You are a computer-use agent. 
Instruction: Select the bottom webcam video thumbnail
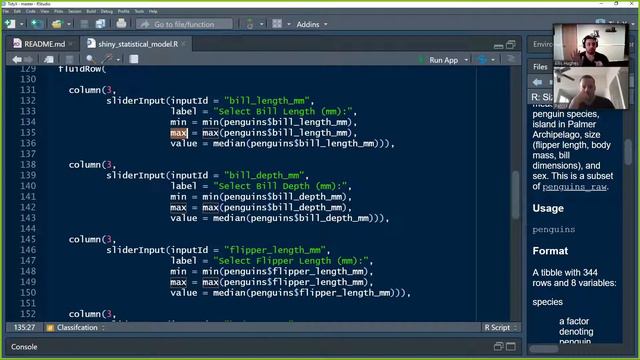click(591, 88)
